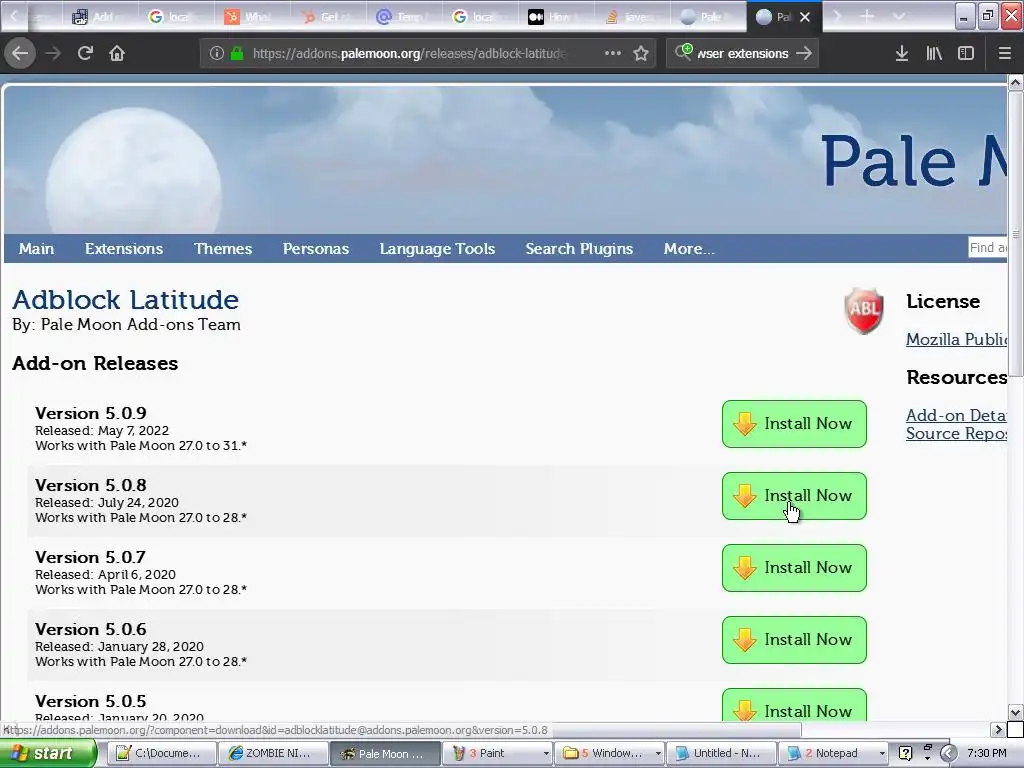The width and height of the screenshot is (1024, 768).
Task: Expand hidden tray icons chevron
Action: (x=948, y=753)
